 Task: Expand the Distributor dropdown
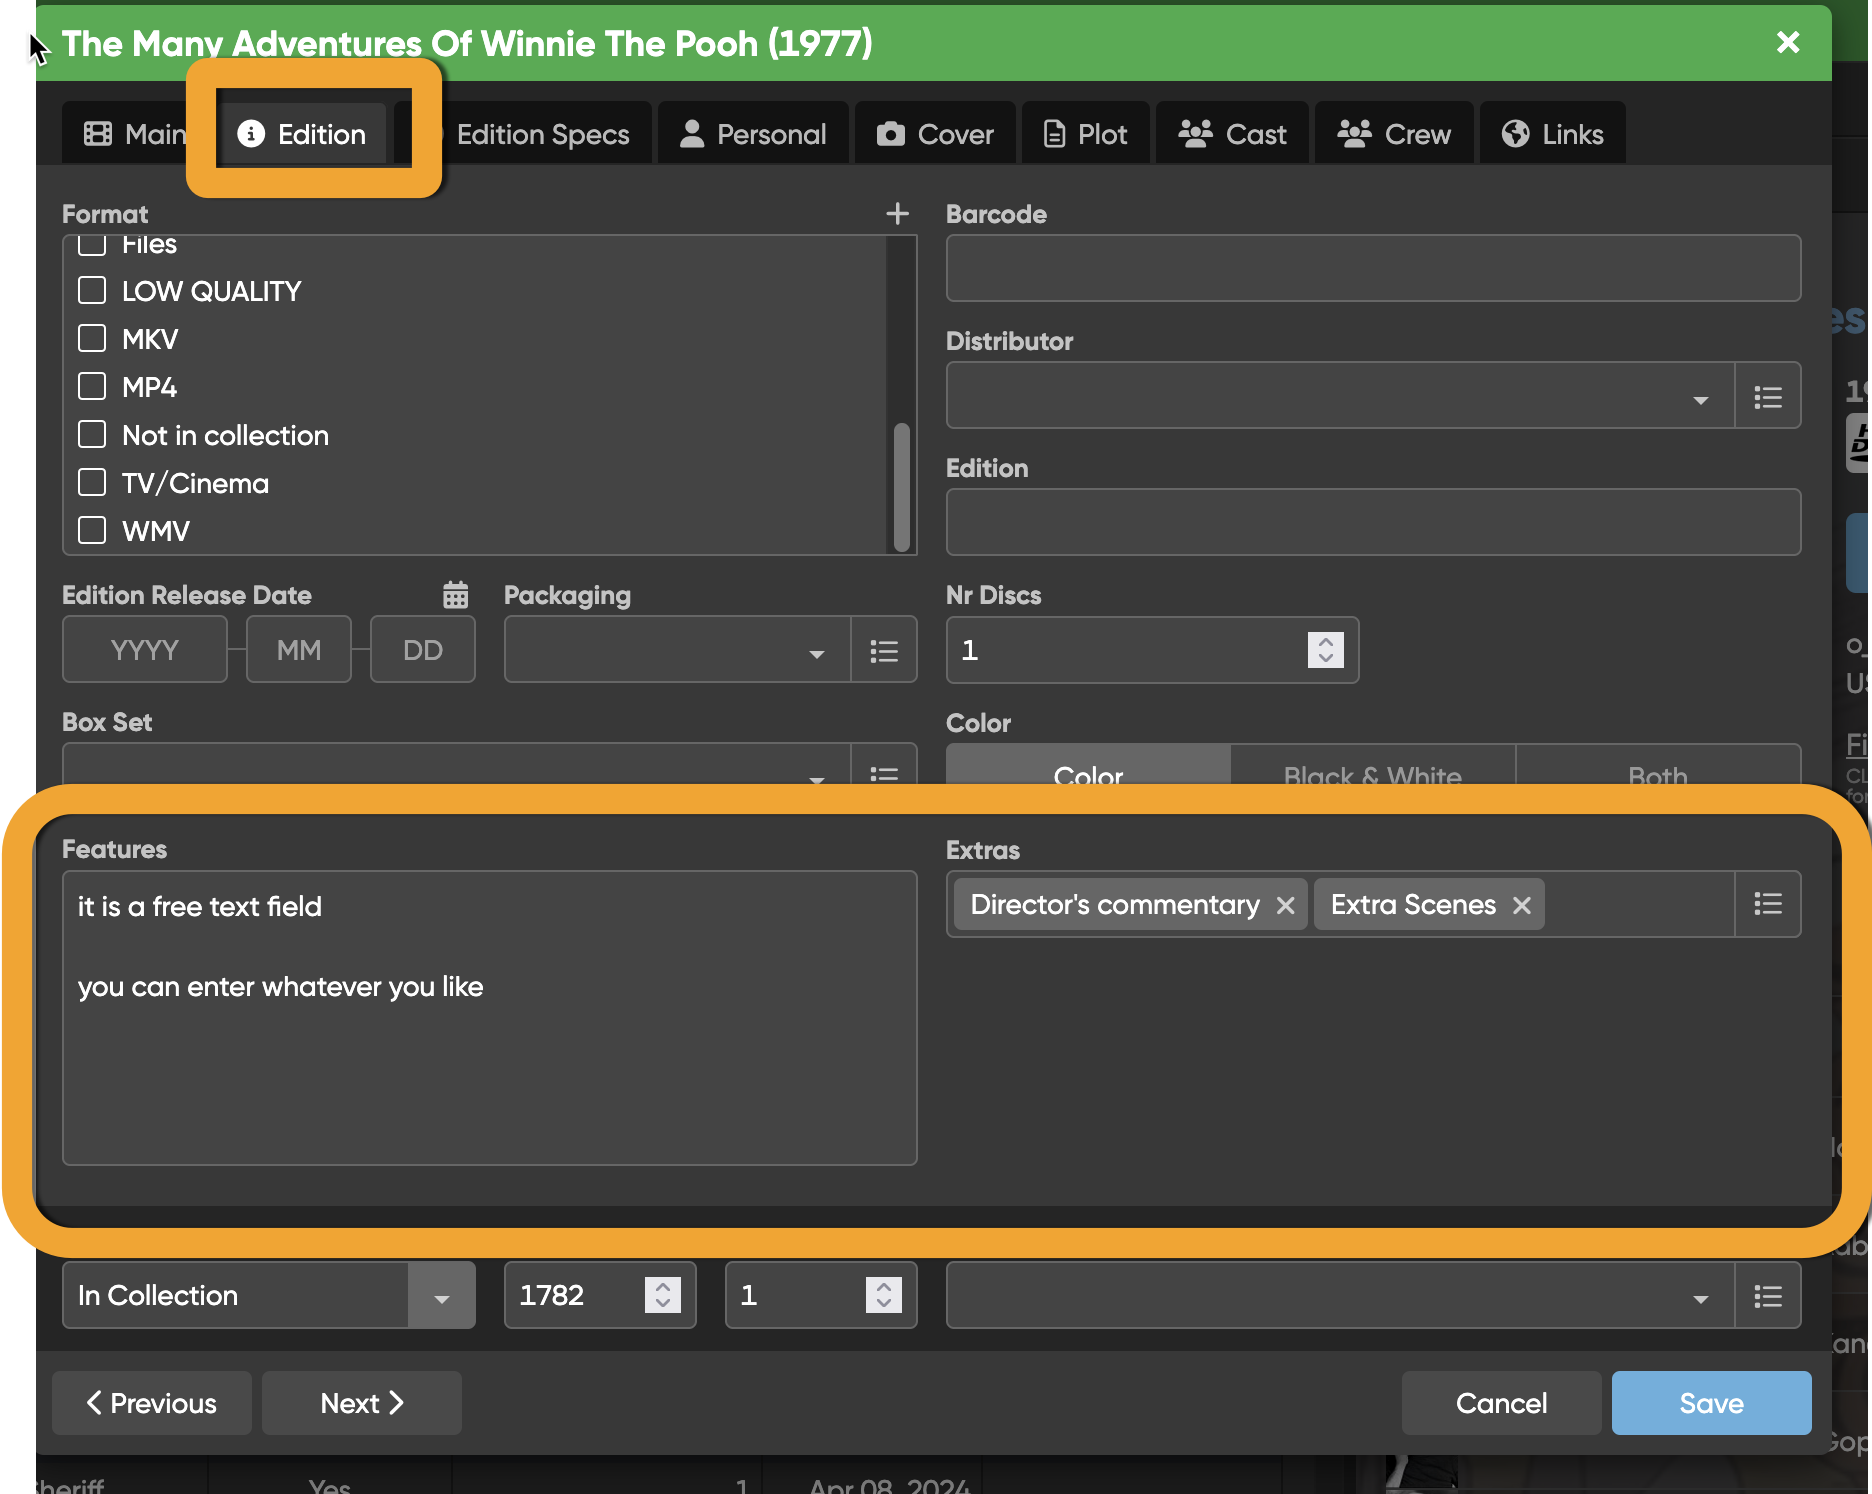point(1700,398)
